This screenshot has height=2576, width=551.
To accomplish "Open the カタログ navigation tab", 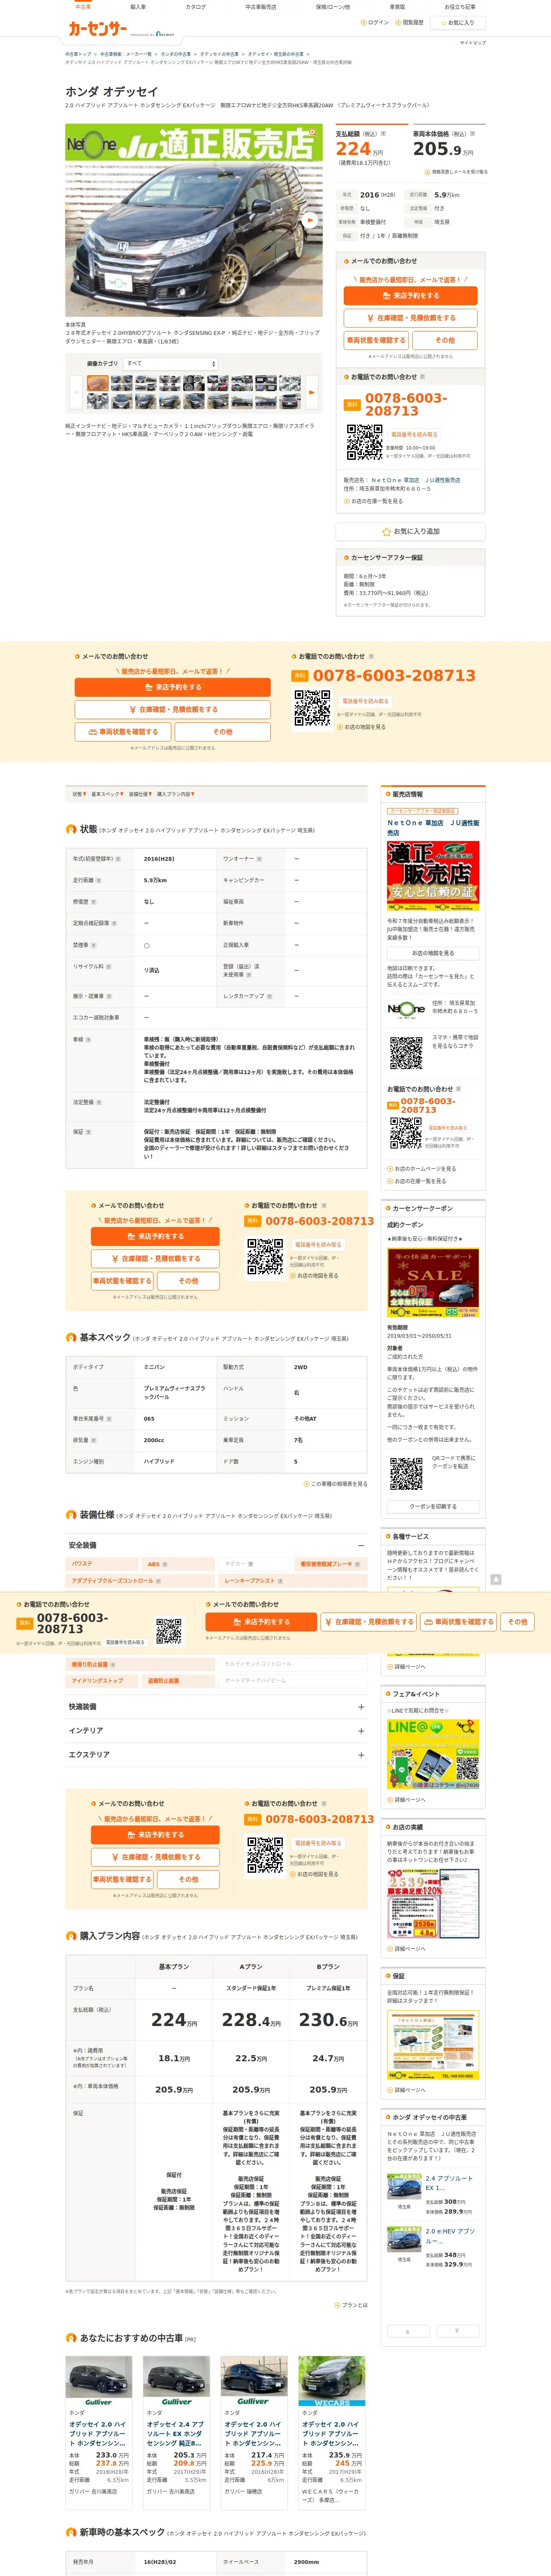I will tap(196, 7).
